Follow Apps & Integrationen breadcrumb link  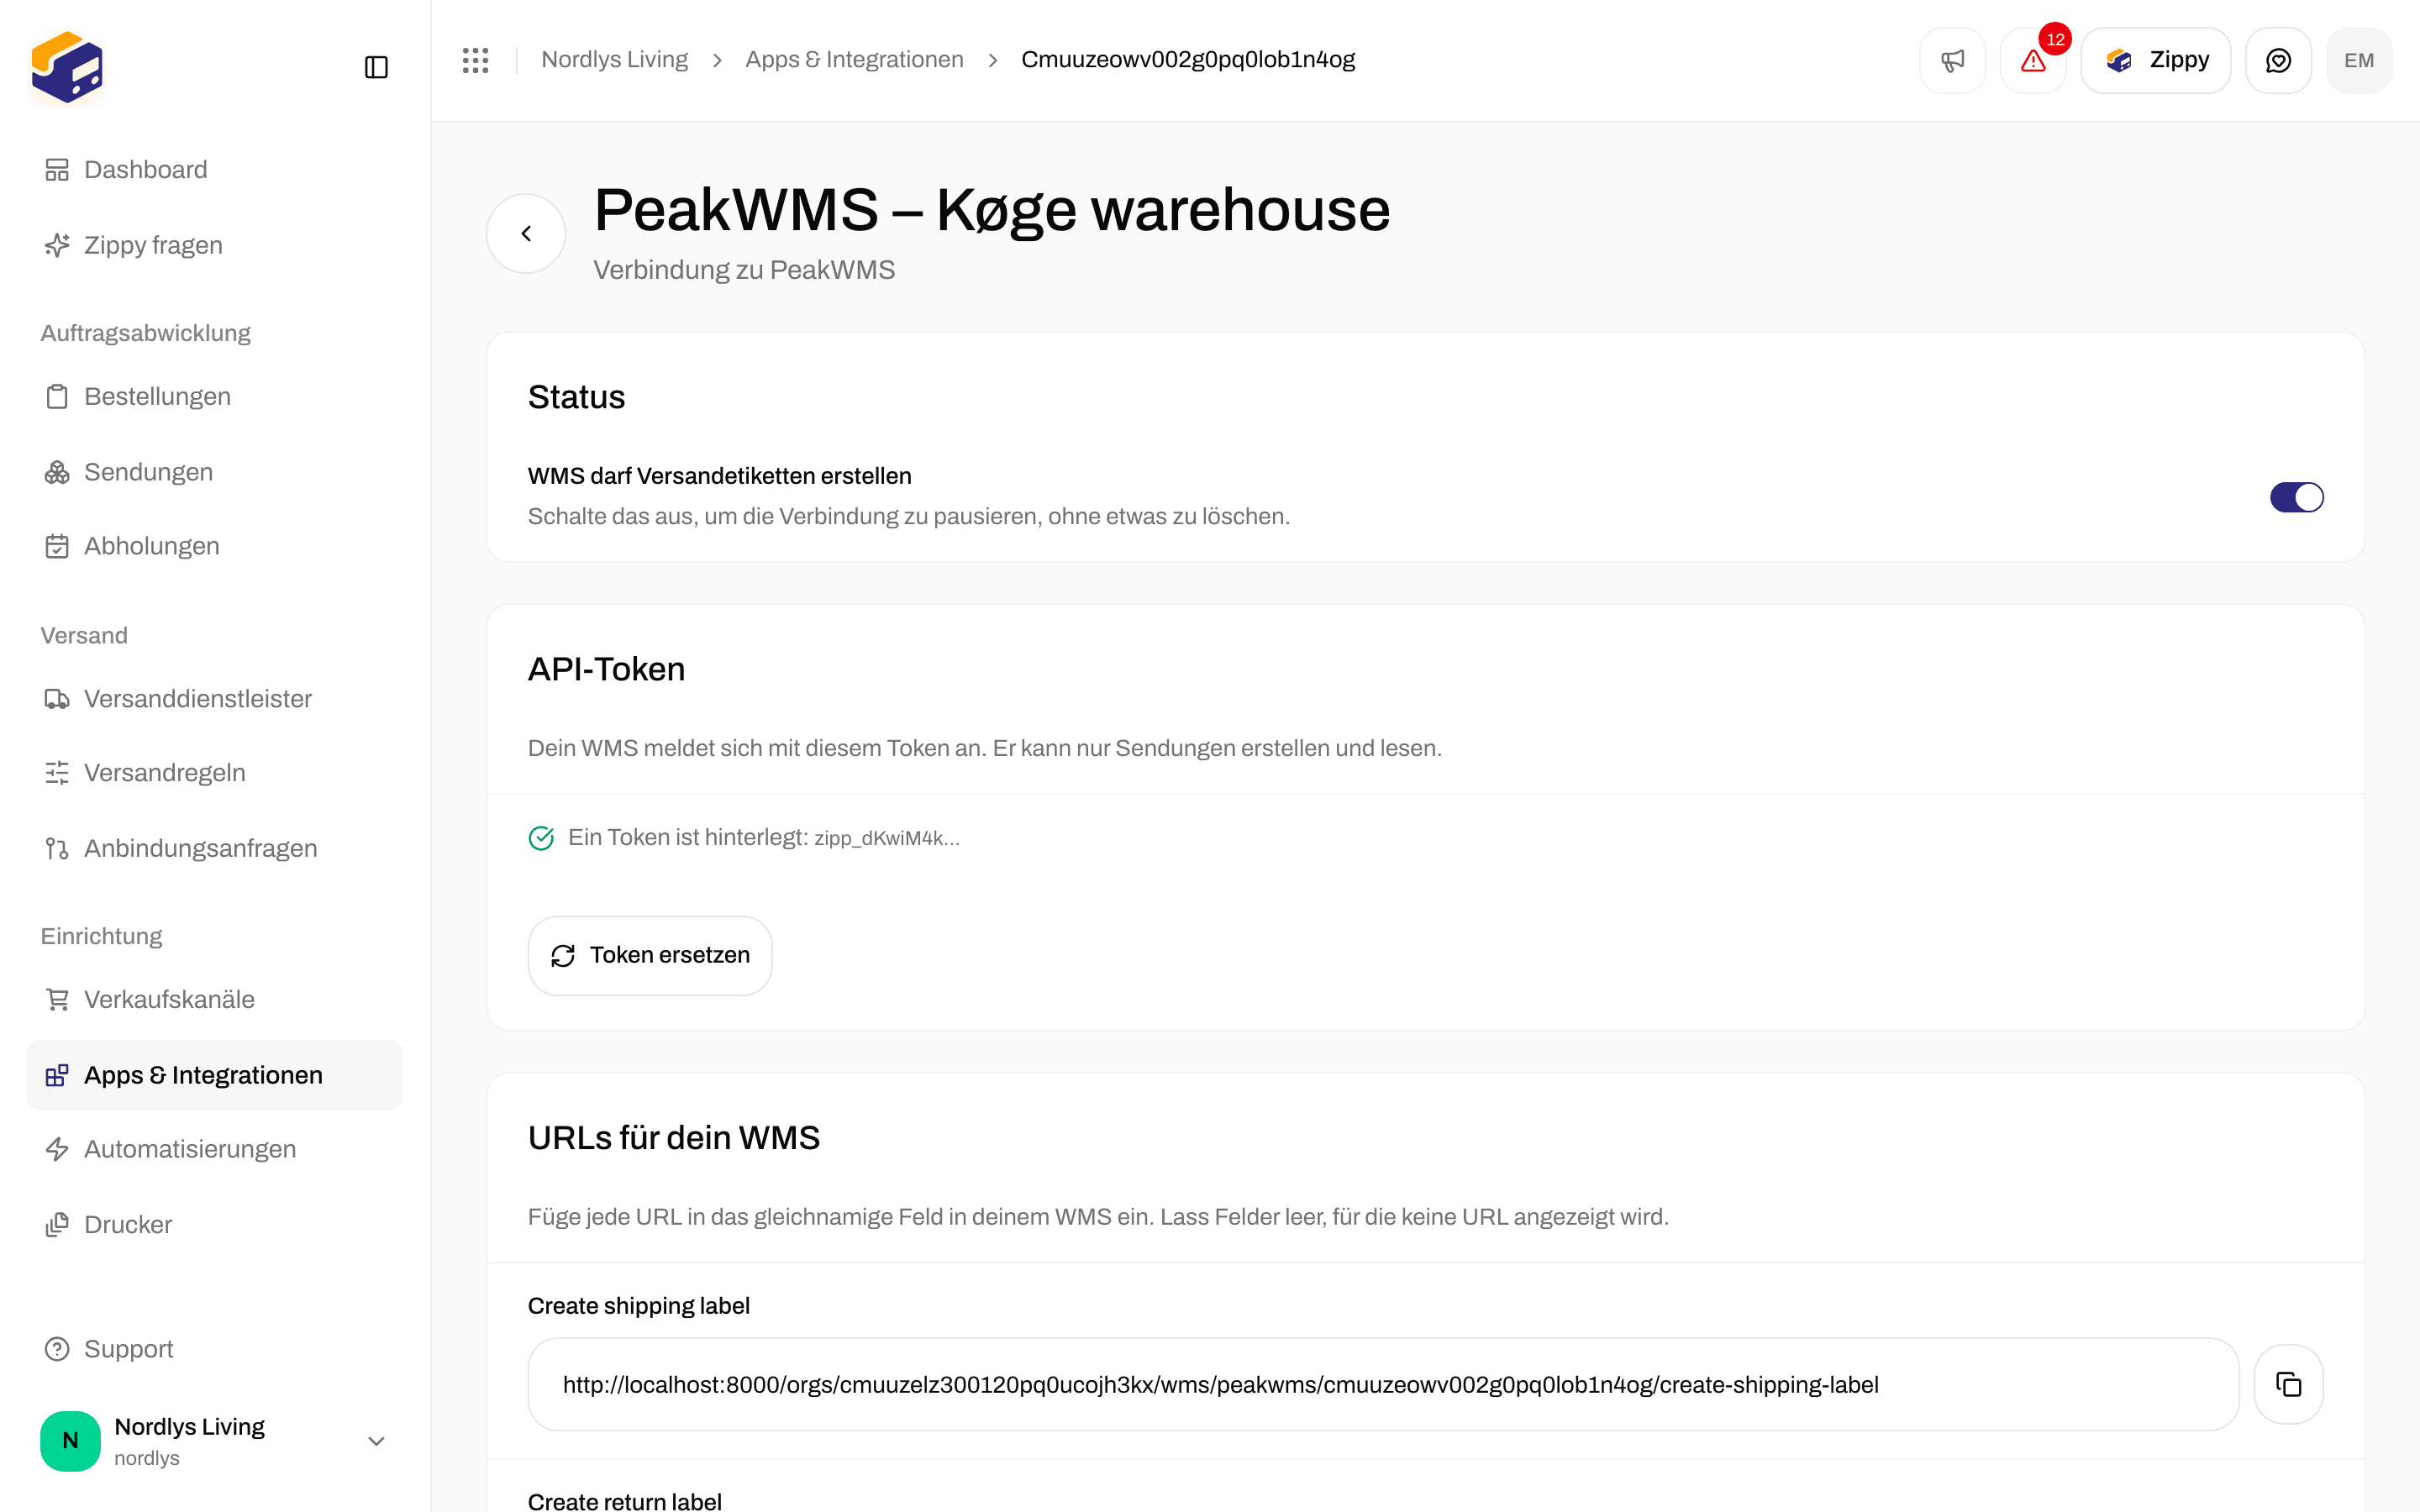click(854, 60)
